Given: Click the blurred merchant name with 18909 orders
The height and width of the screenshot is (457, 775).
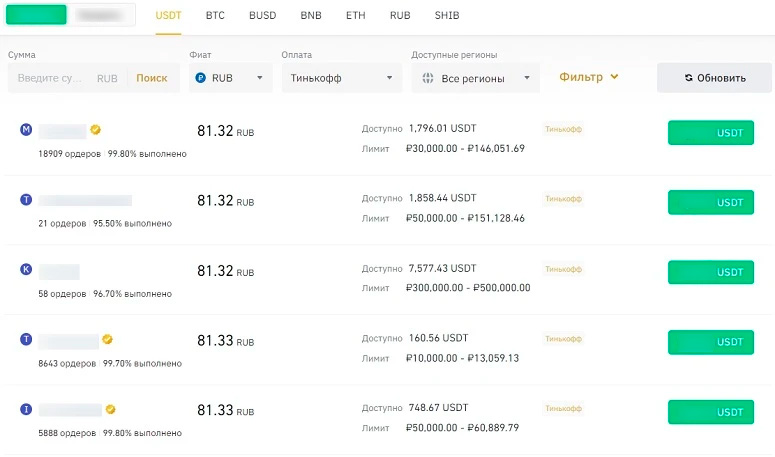Looking at the screenshot, I should pos(63,131).
